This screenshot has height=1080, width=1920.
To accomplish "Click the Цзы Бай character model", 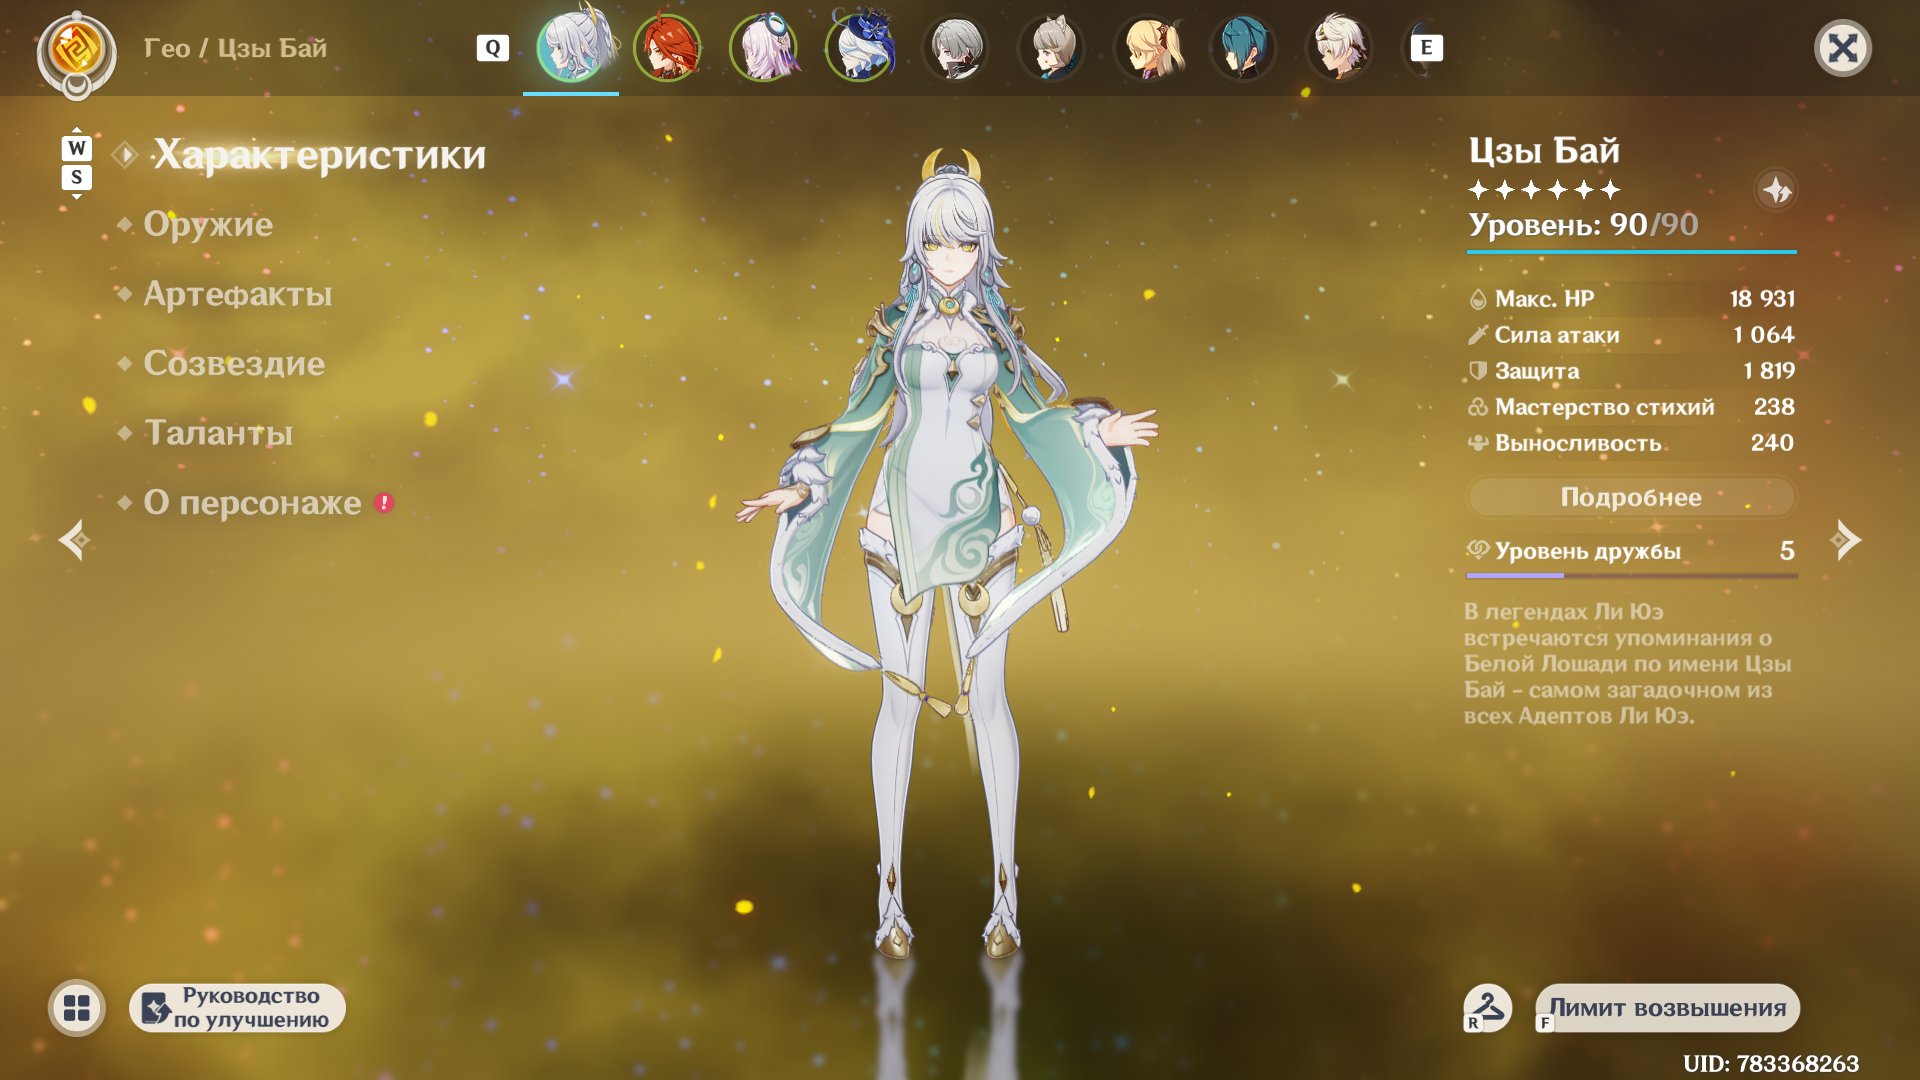I will [947, 555].
